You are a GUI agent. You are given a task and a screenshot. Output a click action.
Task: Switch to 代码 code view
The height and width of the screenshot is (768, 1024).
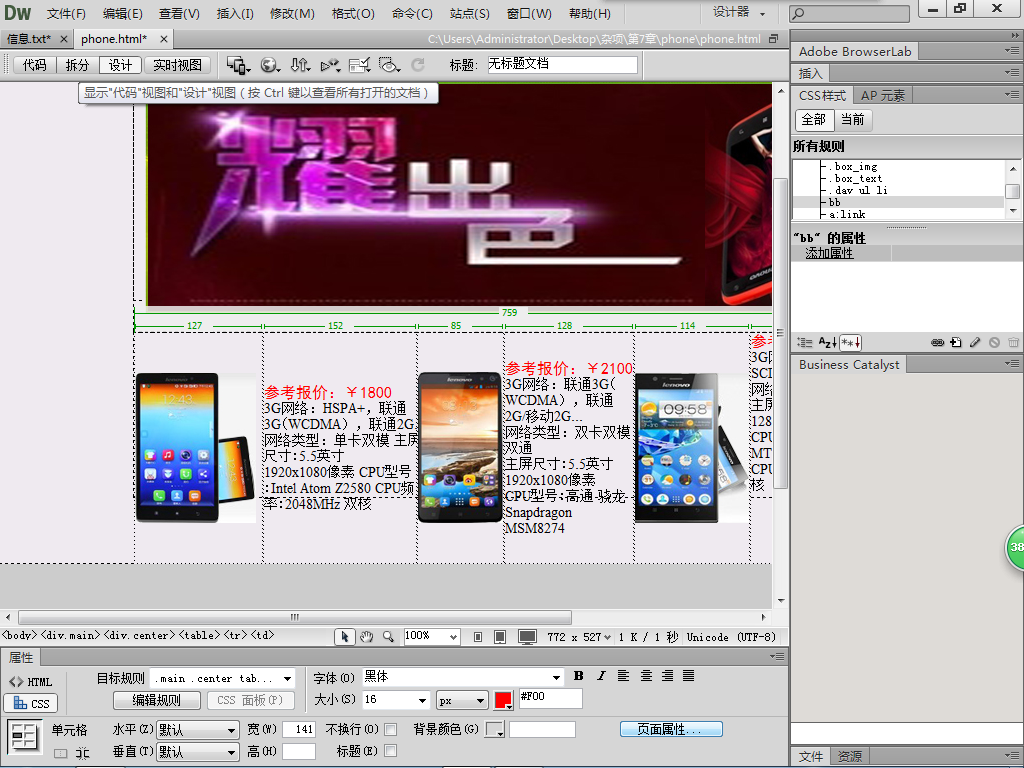pos(35,65)
